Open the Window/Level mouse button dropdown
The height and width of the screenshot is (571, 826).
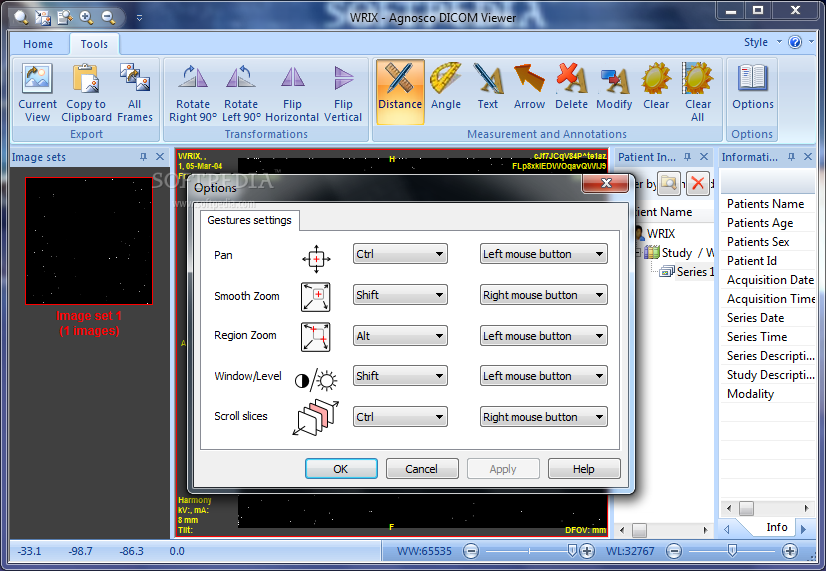pyautogui.click(x=543, y=376)
